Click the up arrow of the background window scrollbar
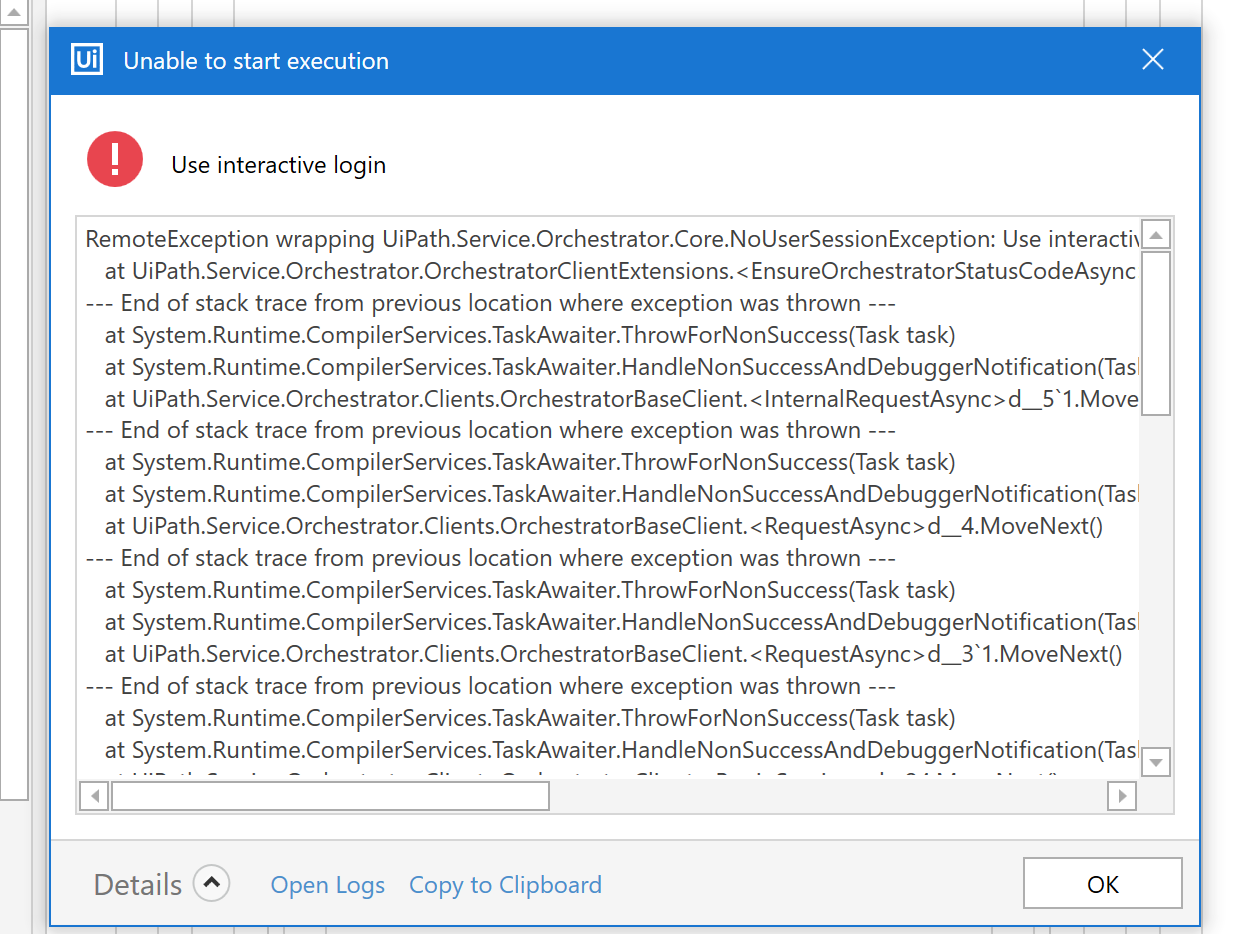1238x934 pixels. pos(14,13)
